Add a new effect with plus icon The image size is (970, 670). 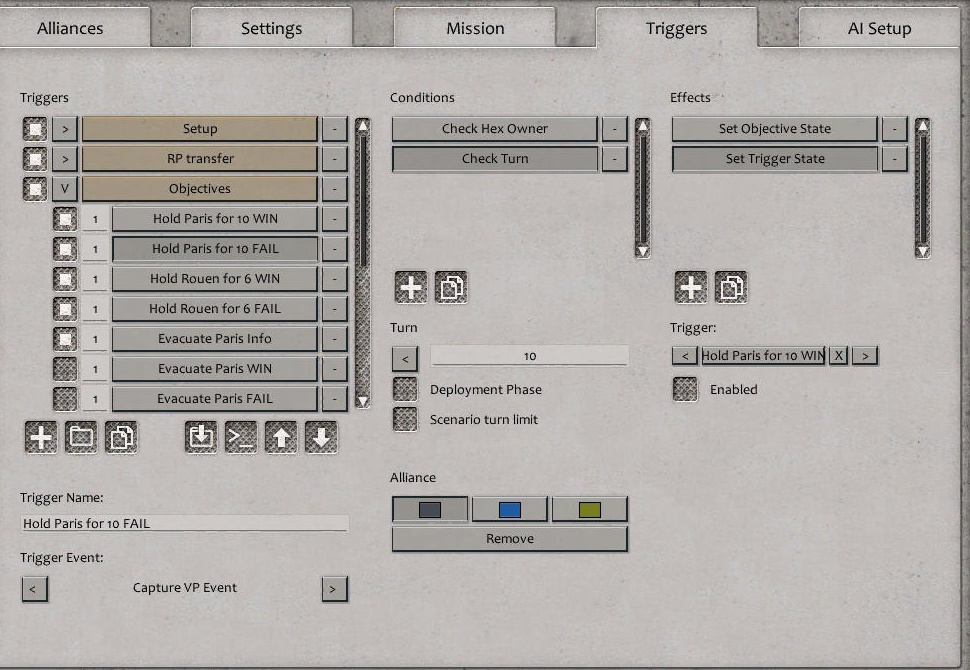(690, 287)
